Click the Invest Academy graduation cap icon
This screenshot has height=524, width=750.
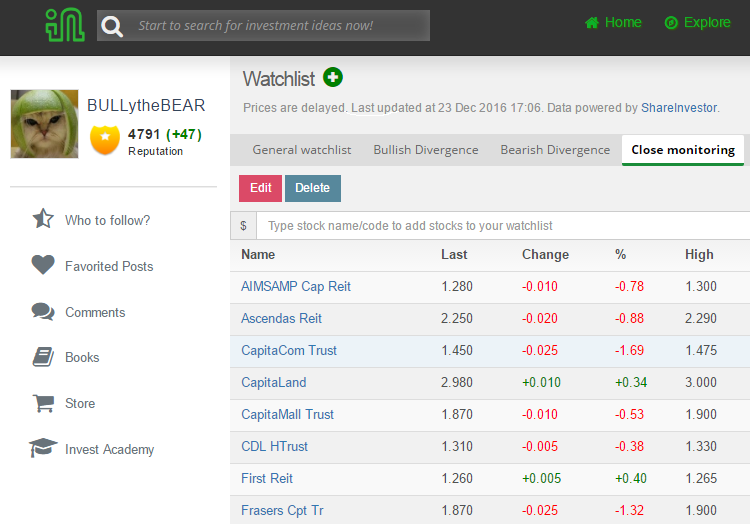click(x=43, y=448)
